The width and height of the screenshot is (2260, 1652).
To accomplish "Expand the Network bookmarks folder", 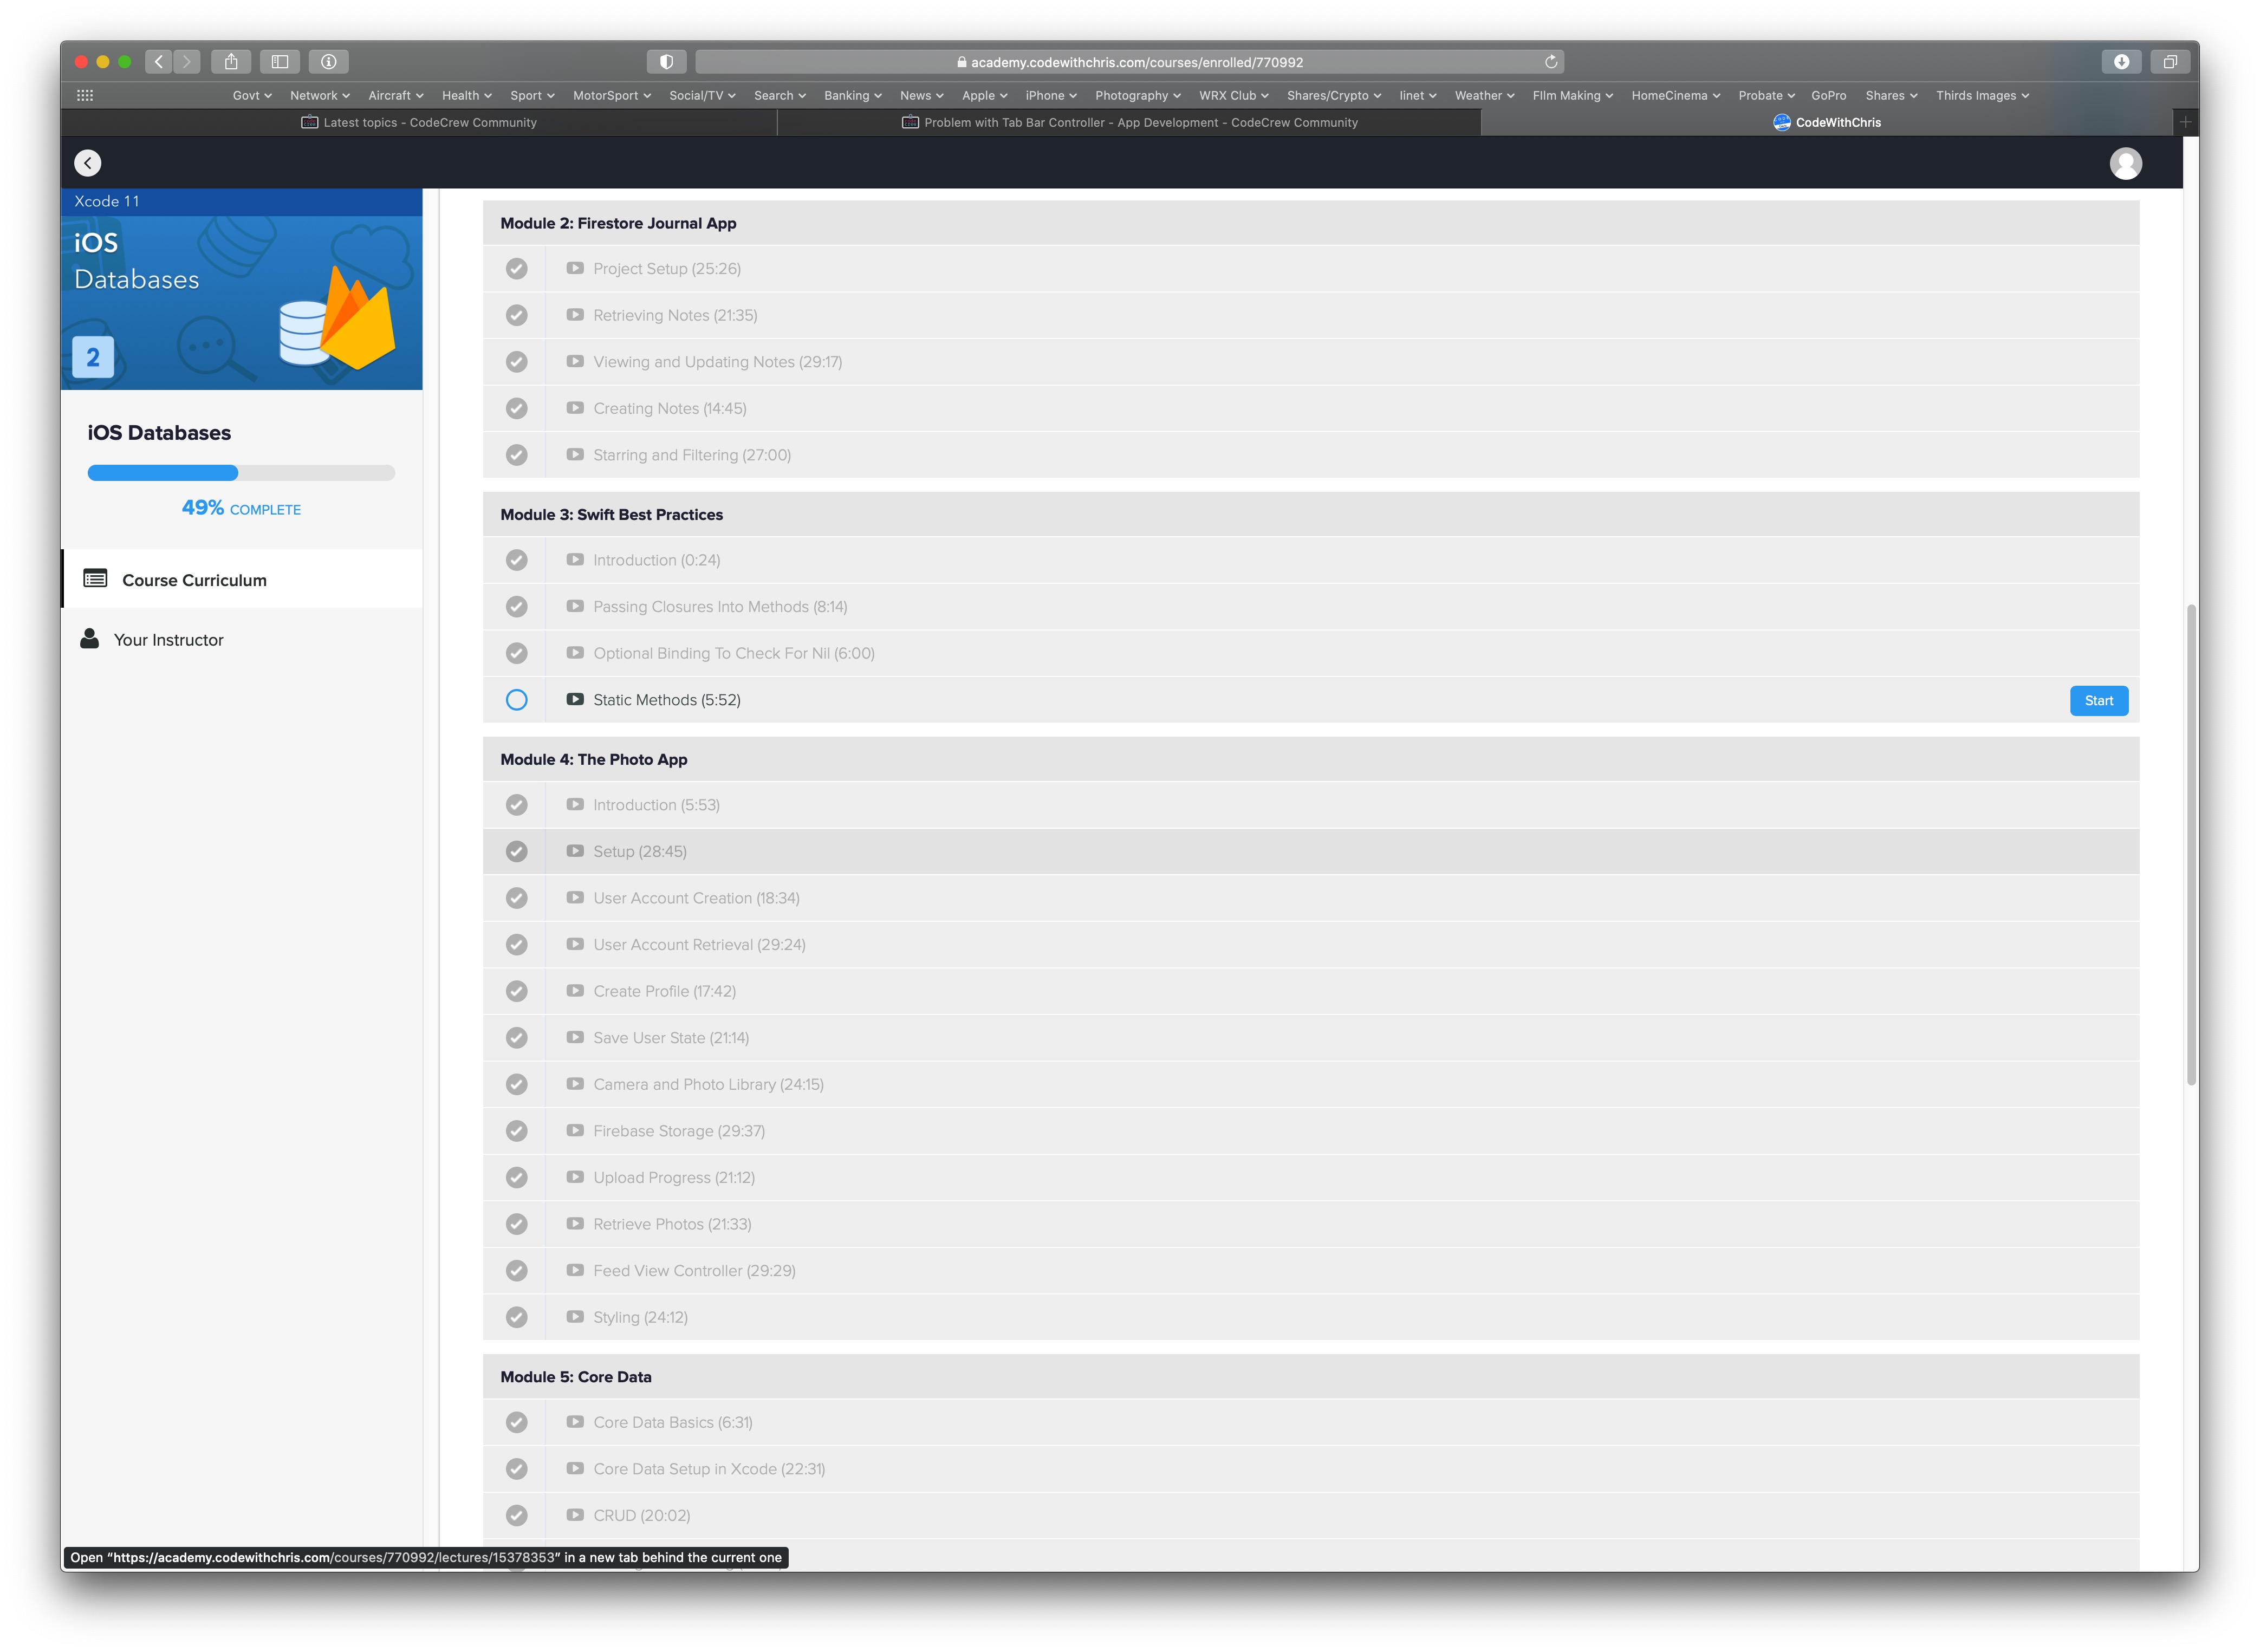I will 320,95.
